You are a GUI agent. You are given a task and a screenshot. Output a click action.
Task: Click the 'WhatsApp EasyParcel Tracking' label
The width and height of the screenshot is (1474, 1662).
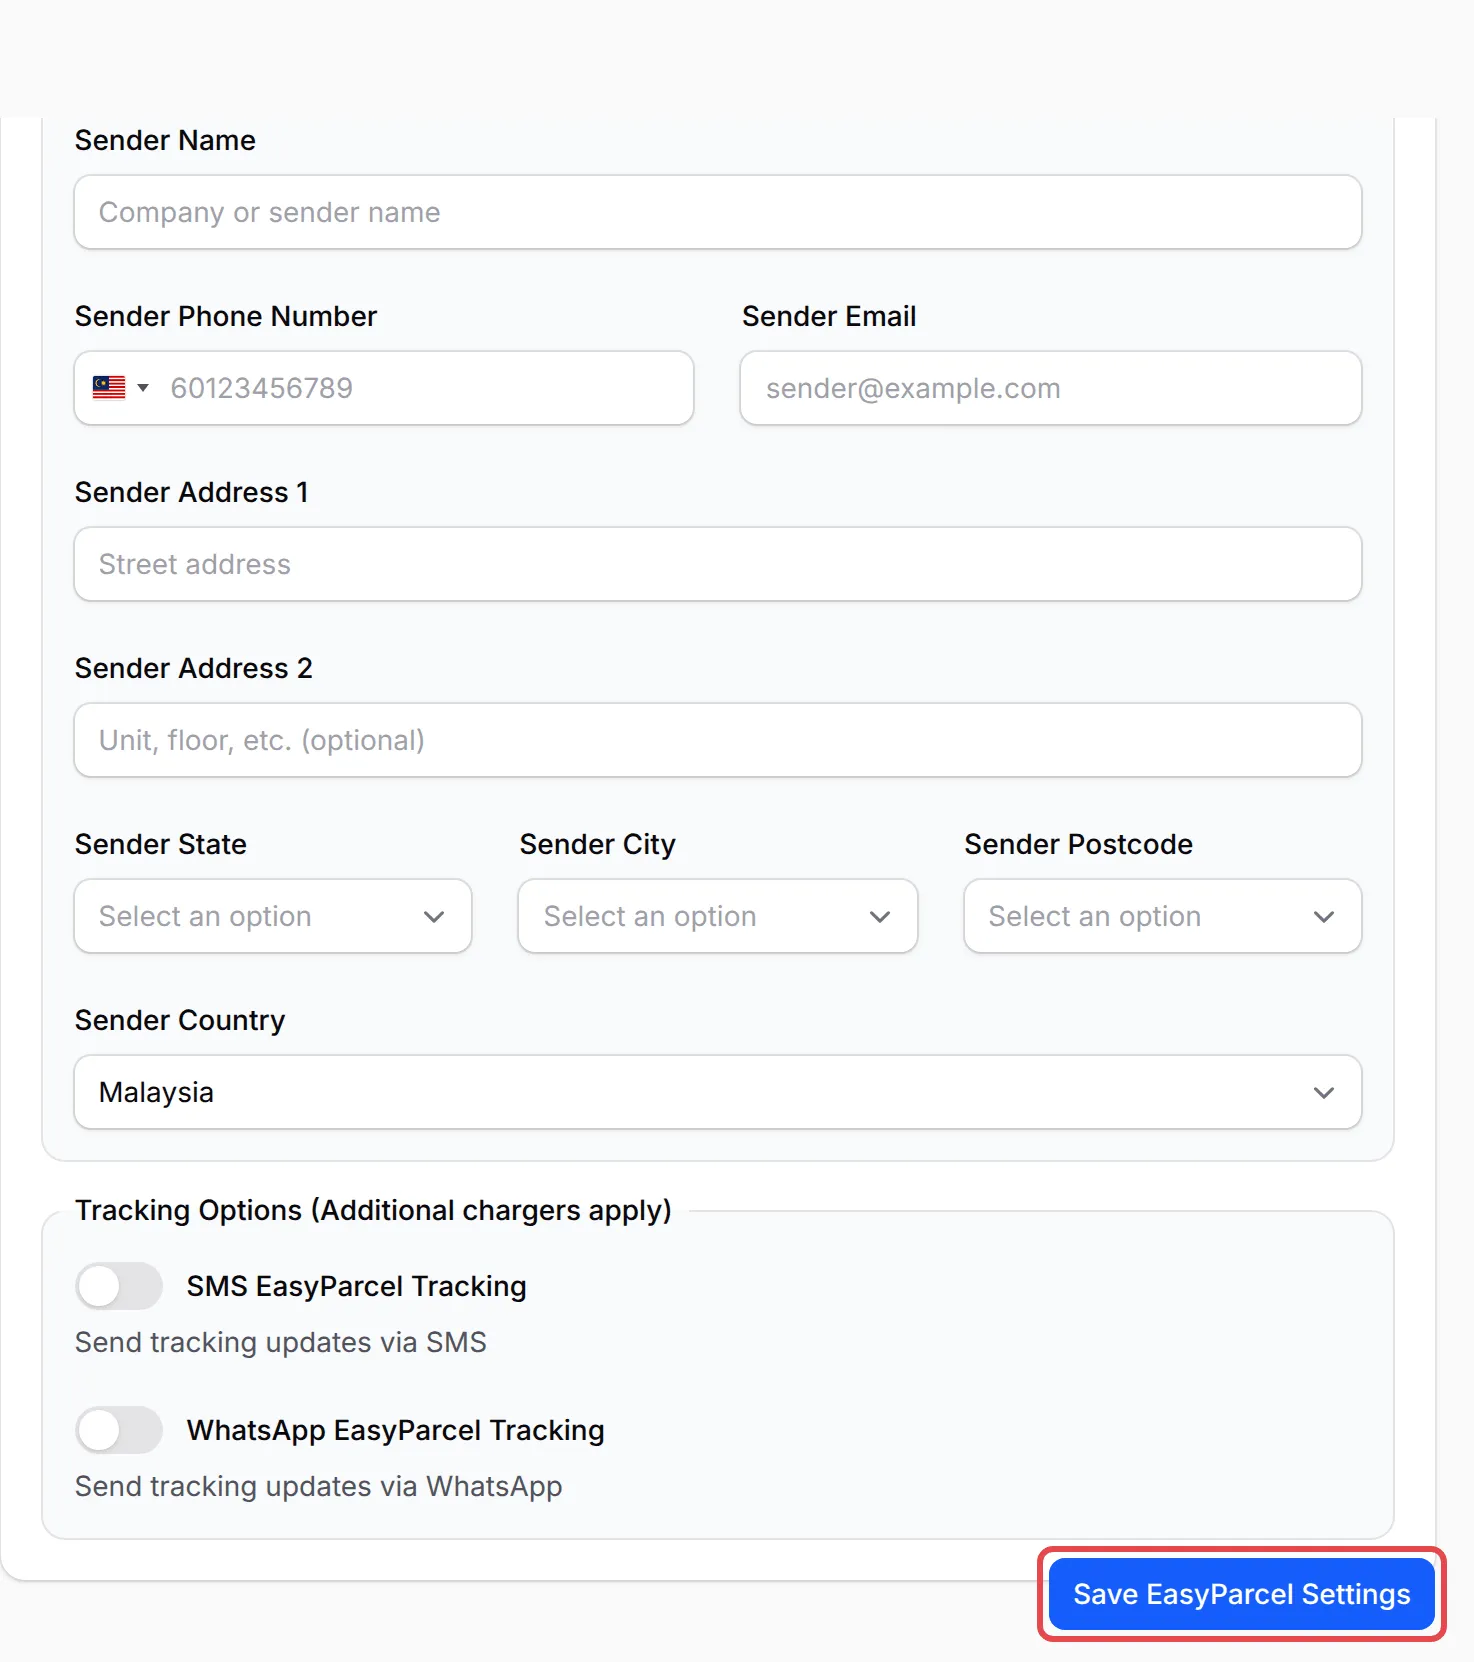click(x=396, y=1430)
